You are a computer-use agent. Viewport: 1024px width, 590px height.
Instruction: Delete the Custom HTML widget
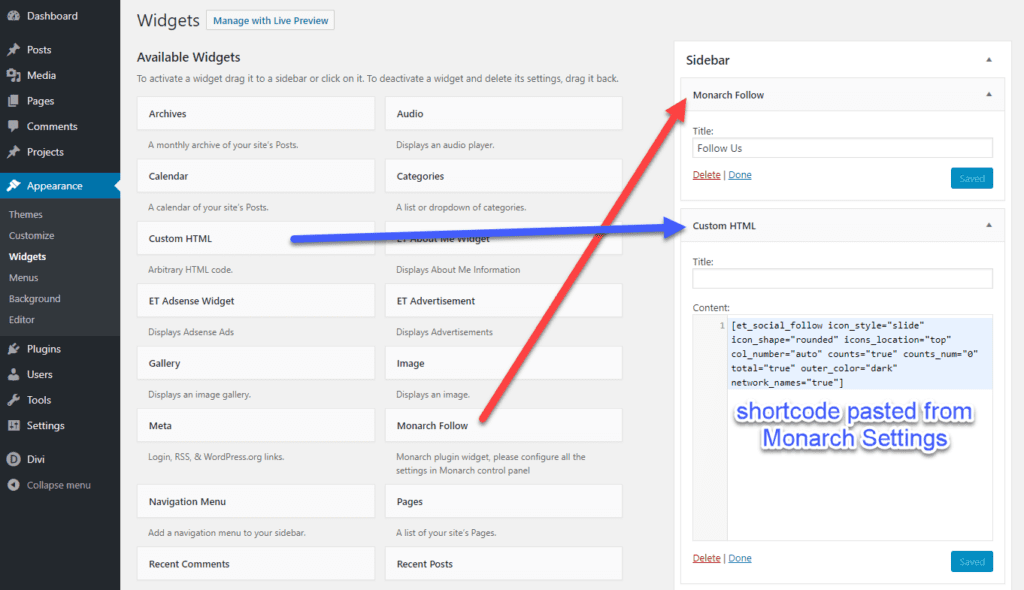pyautogui.click(x=707, y=558)
